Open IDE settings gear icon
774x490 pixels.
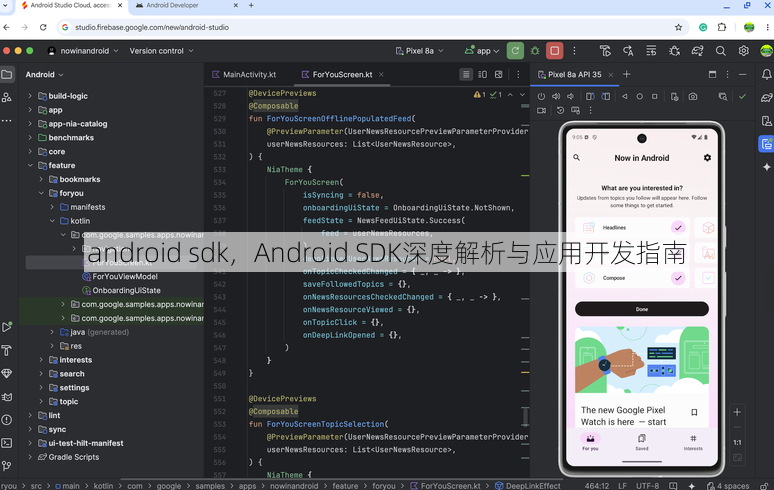tap(743, 51)
